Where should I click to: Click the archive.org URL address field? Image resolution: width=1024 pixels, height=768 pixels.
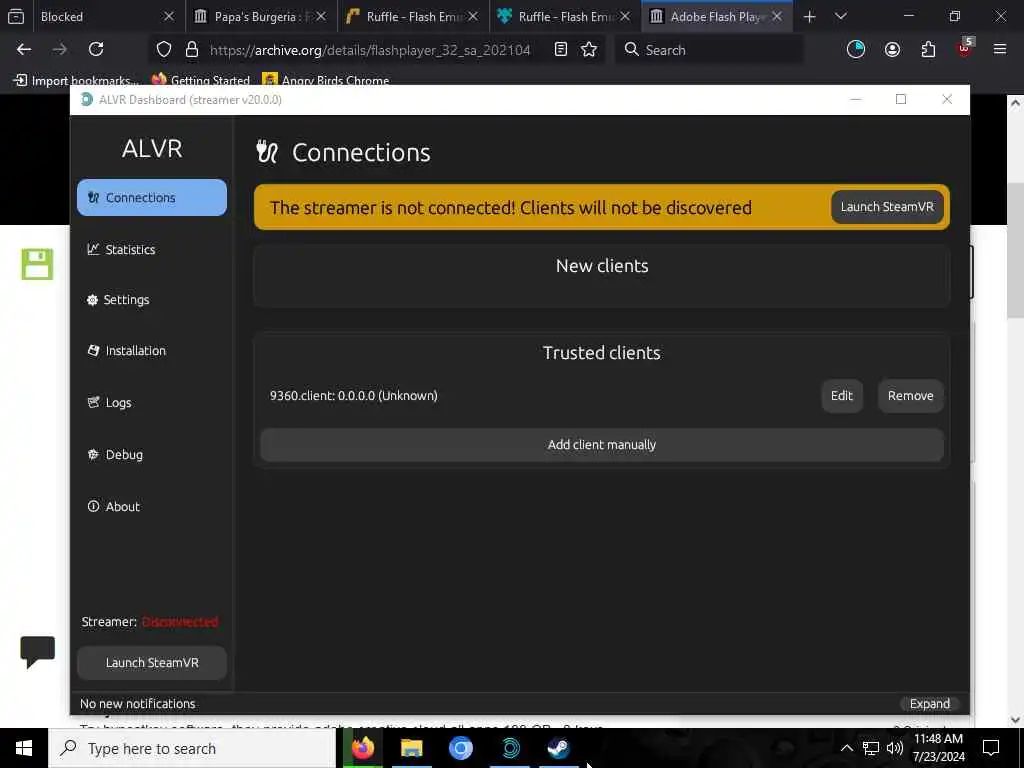(x=370, y=50)
